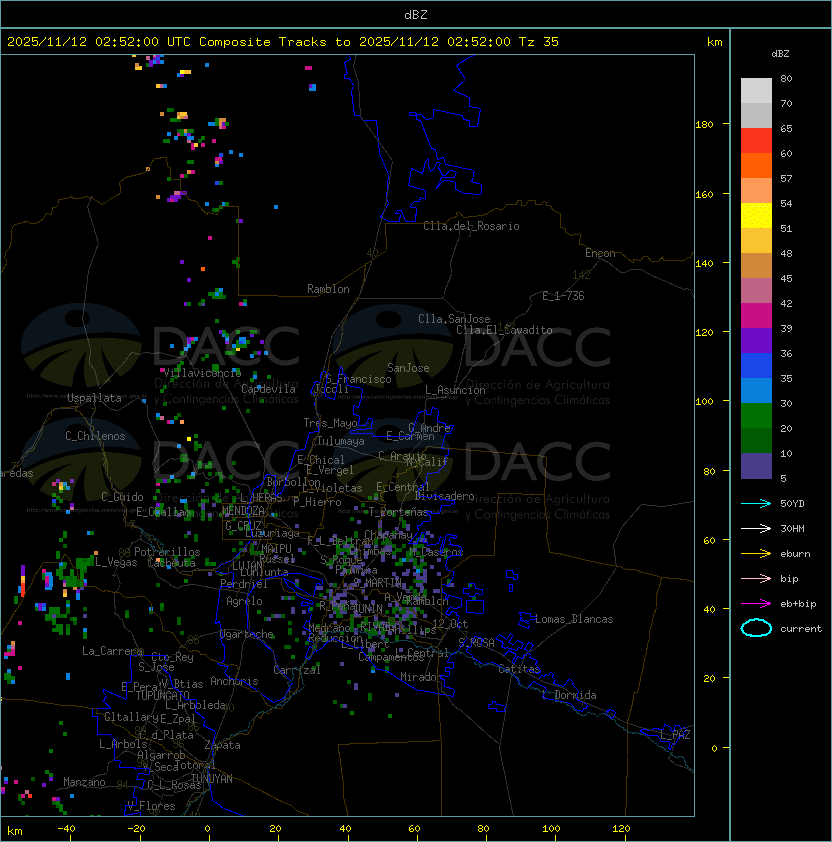Click the 'Encon' map label
The width and height of the screenshot is (832, 842).
tap(600, 253)
